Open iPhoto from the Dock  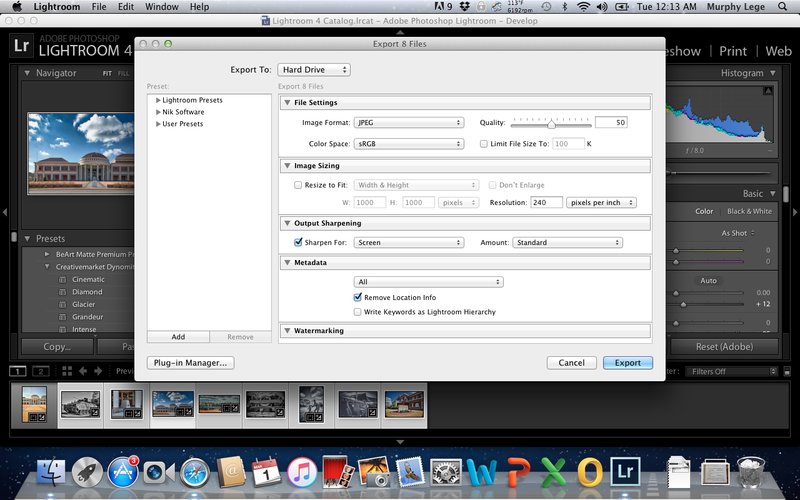pos(374,472)
